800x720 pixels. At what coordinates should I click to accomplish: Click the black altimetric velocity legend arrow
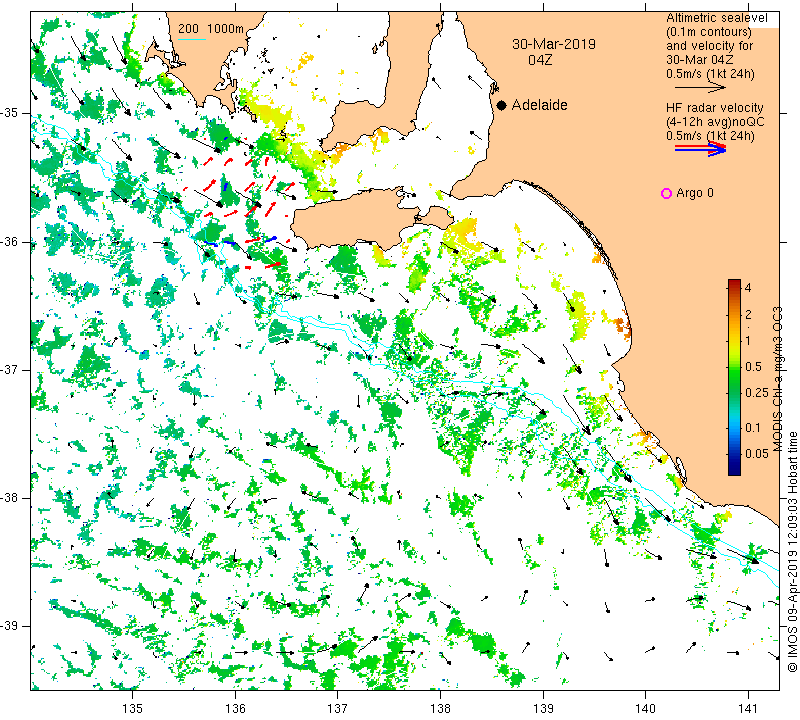pyautogui.click(x=700, y=88)
